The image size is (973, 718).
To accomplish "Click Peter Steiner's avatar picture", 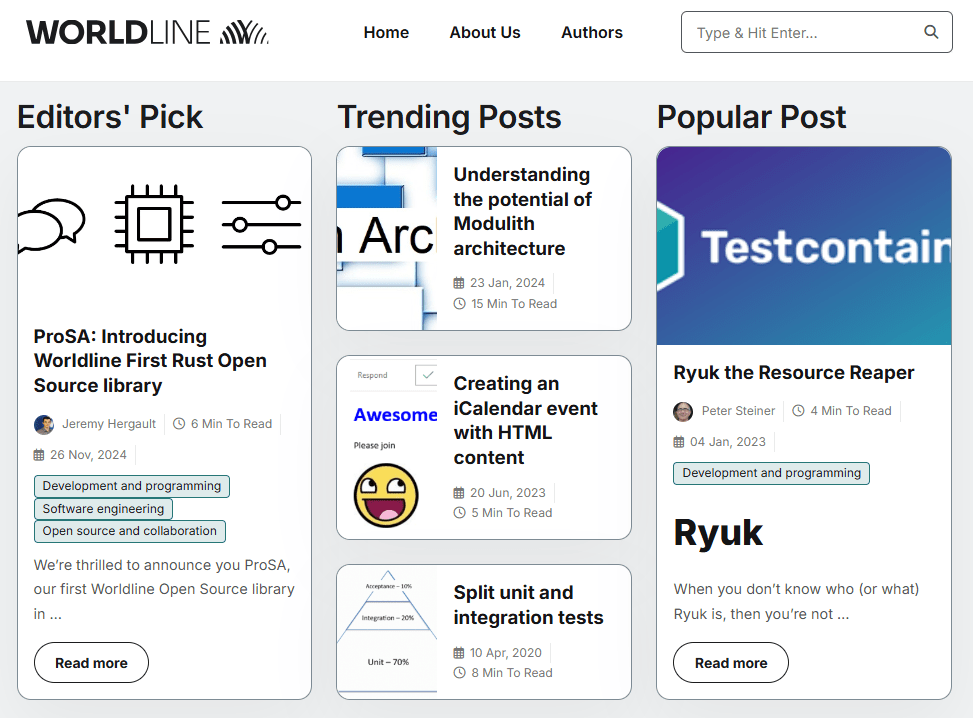I will (x=683, y=411).
